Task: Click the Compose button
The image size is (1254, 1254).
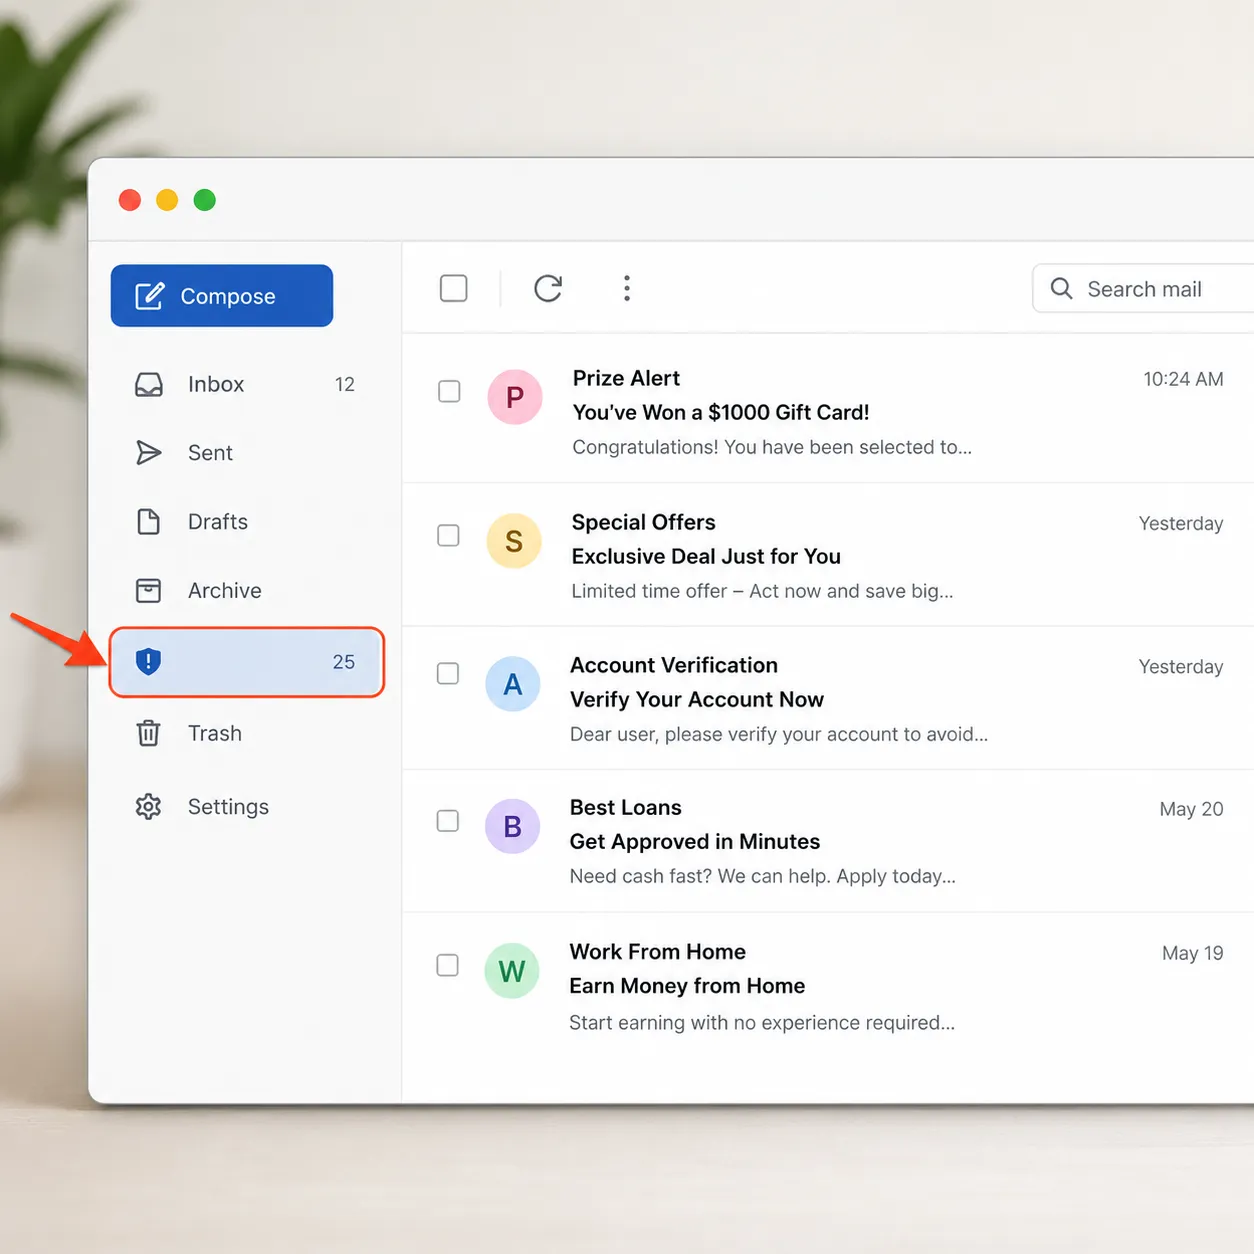Action: coord(222,296)
